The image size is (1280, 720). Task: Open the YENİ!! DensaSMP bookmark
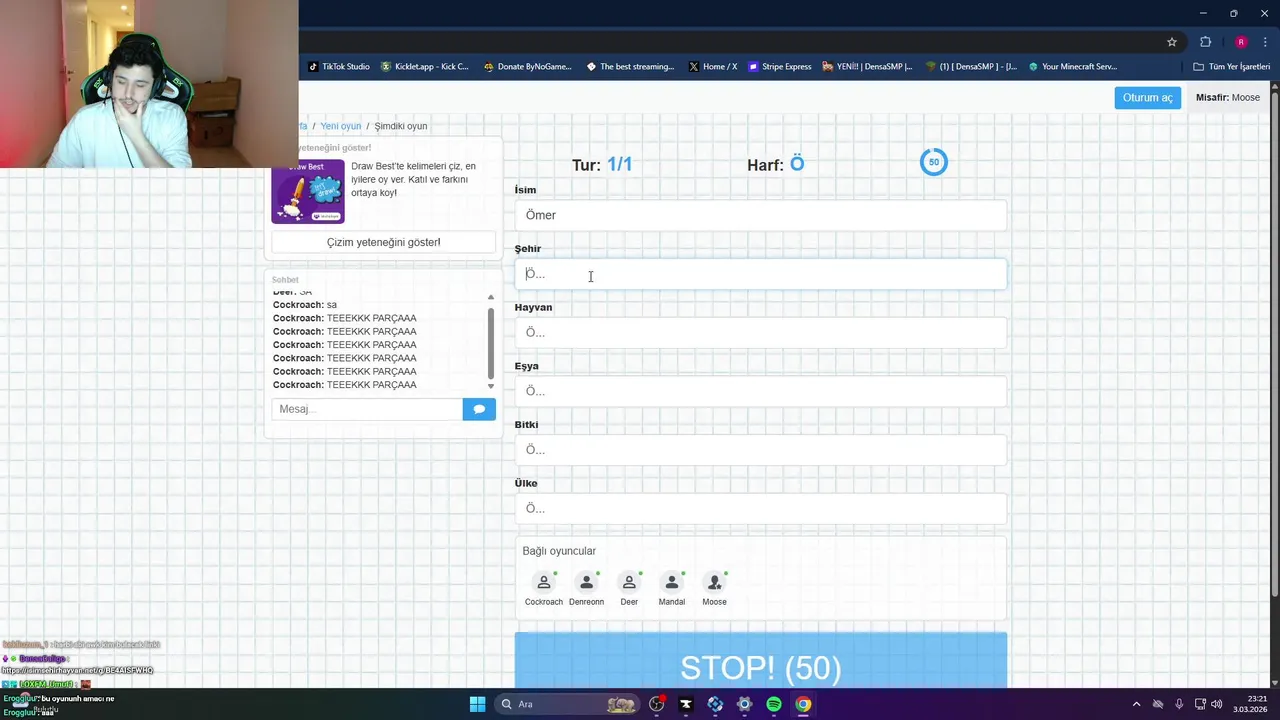[x=867, y=67]
